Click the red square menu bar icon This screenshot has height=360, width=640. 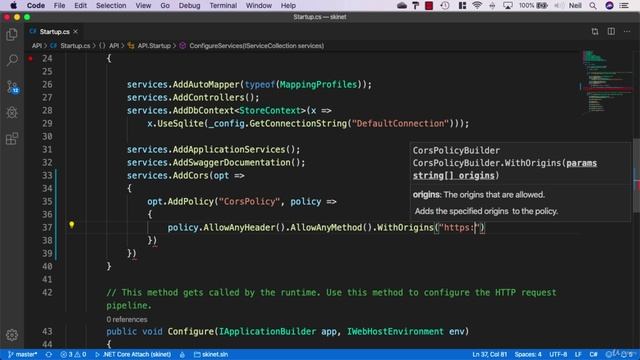429,5
